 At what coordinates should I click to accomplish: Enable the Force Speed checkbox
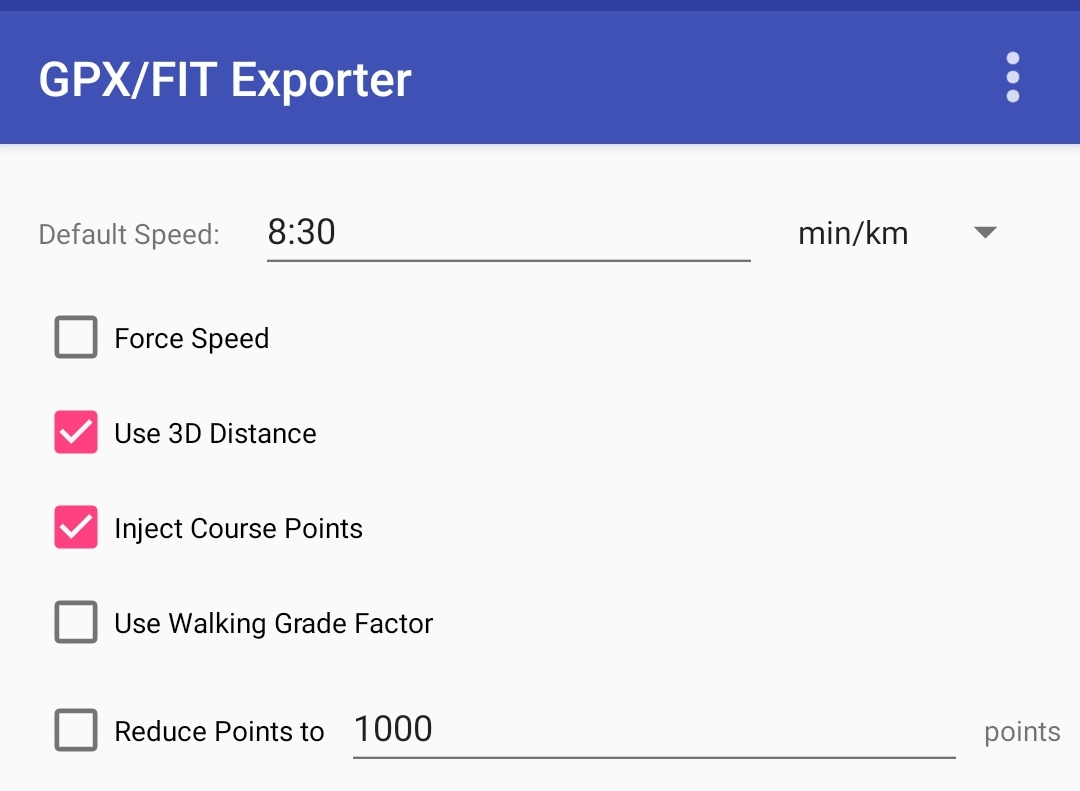pos(76,338)
